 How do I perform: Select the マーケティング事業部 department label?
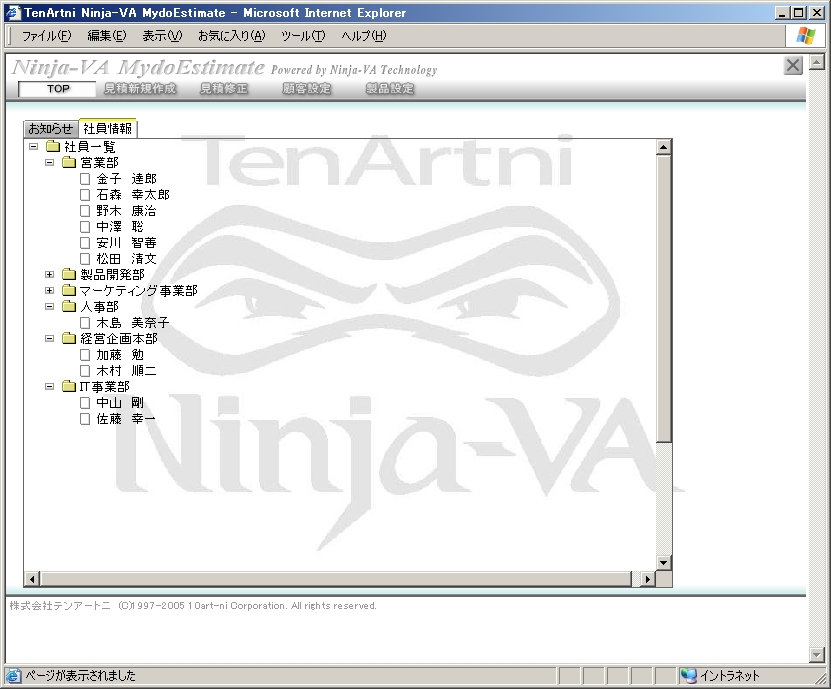138,290
